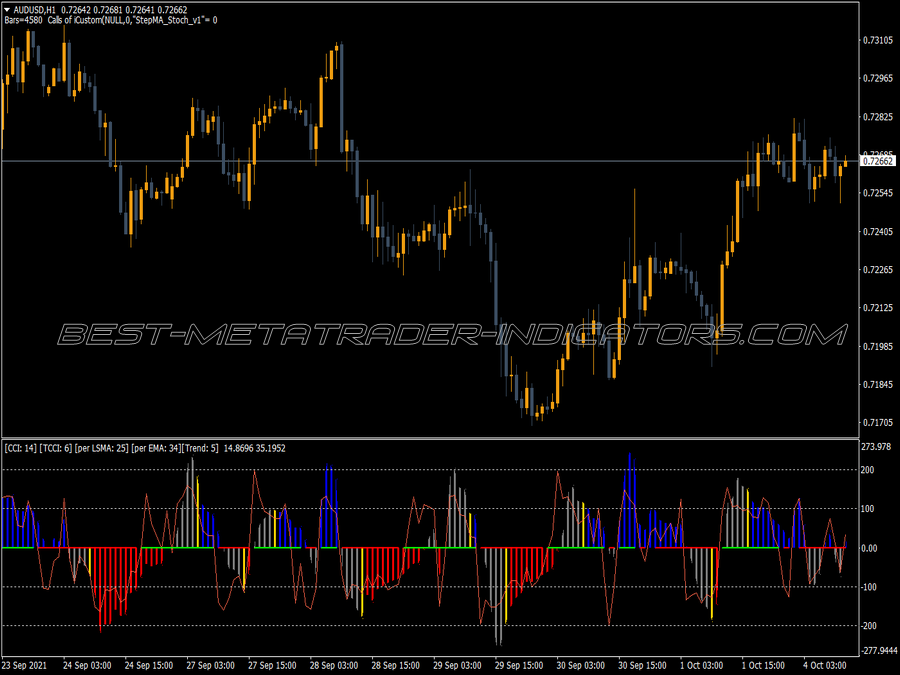Click the 0.72125 price axis label

878,308
